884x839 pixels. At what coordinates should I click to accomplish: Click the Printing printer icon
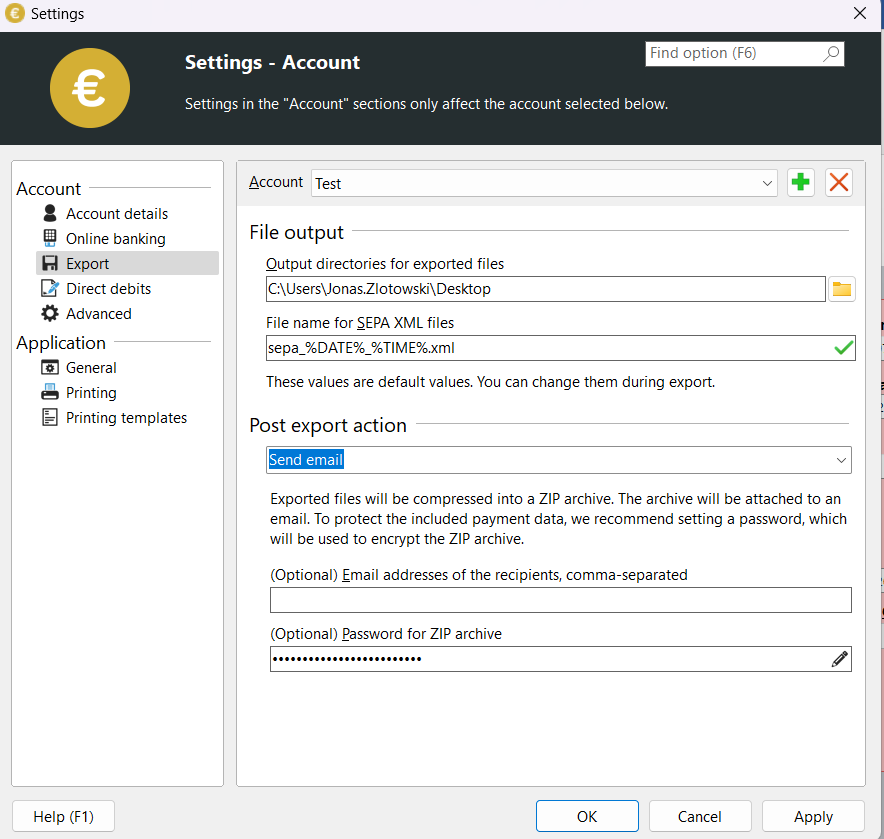[50, 392]
